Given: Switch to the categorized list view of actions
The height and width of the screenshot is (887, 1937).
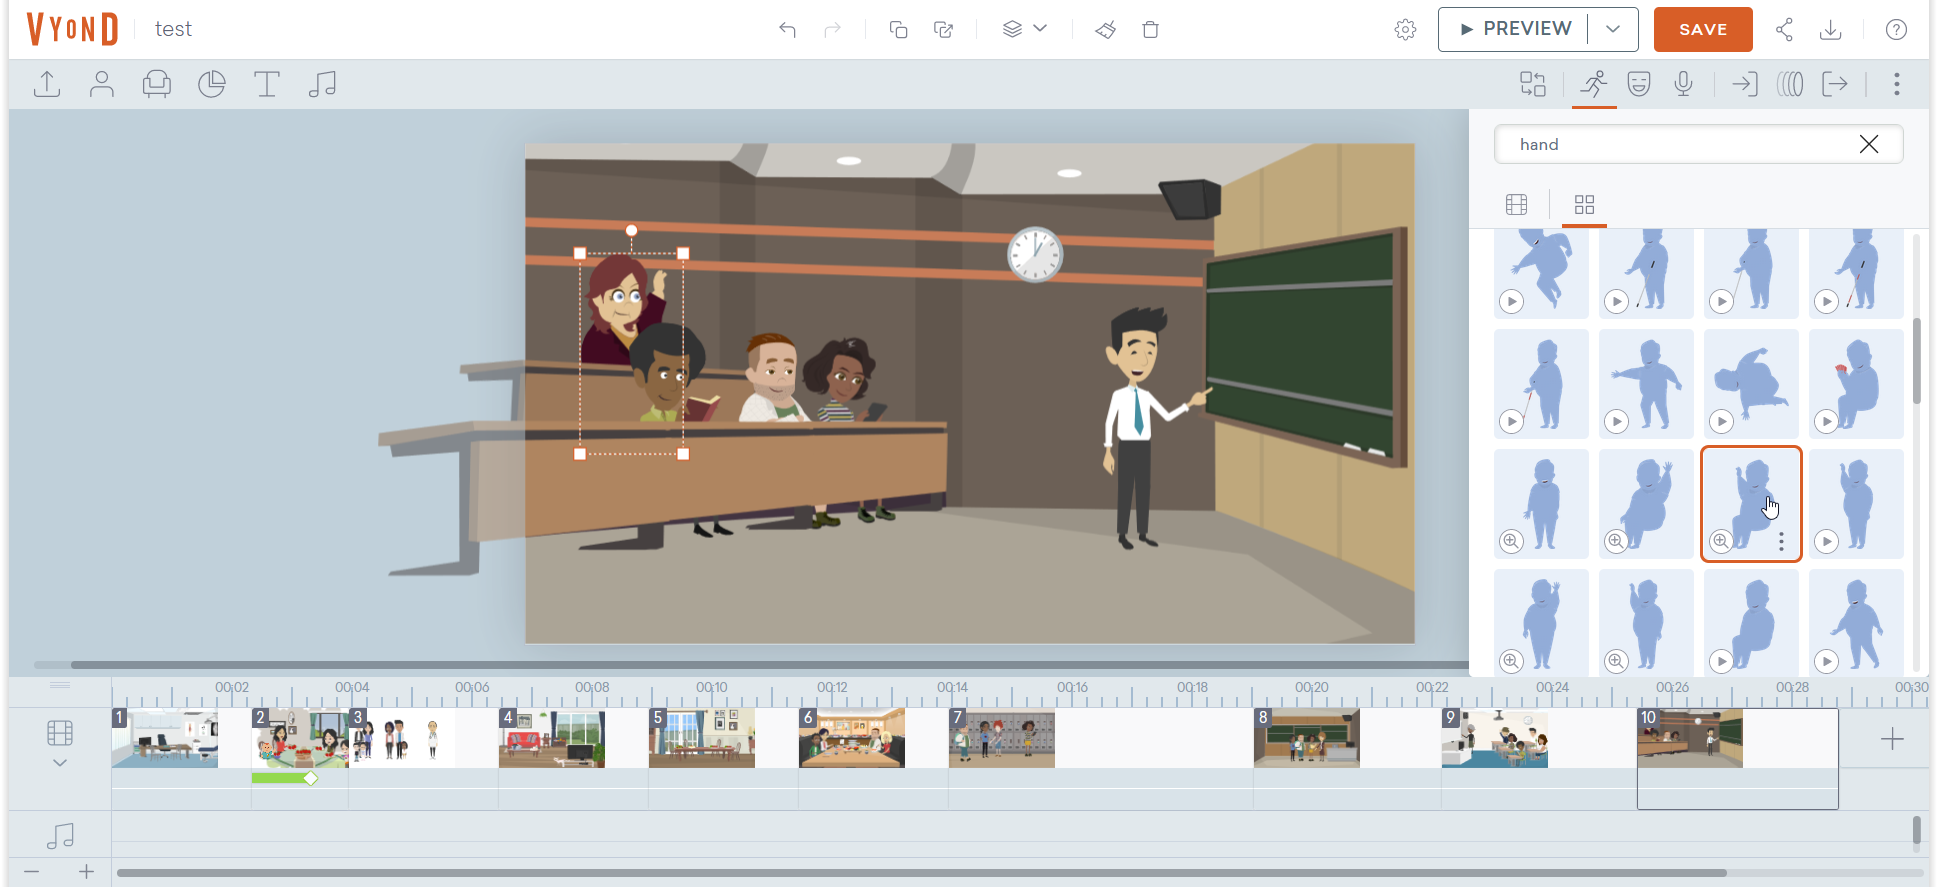Looking at the screenshot, I should coord(1516,205).
